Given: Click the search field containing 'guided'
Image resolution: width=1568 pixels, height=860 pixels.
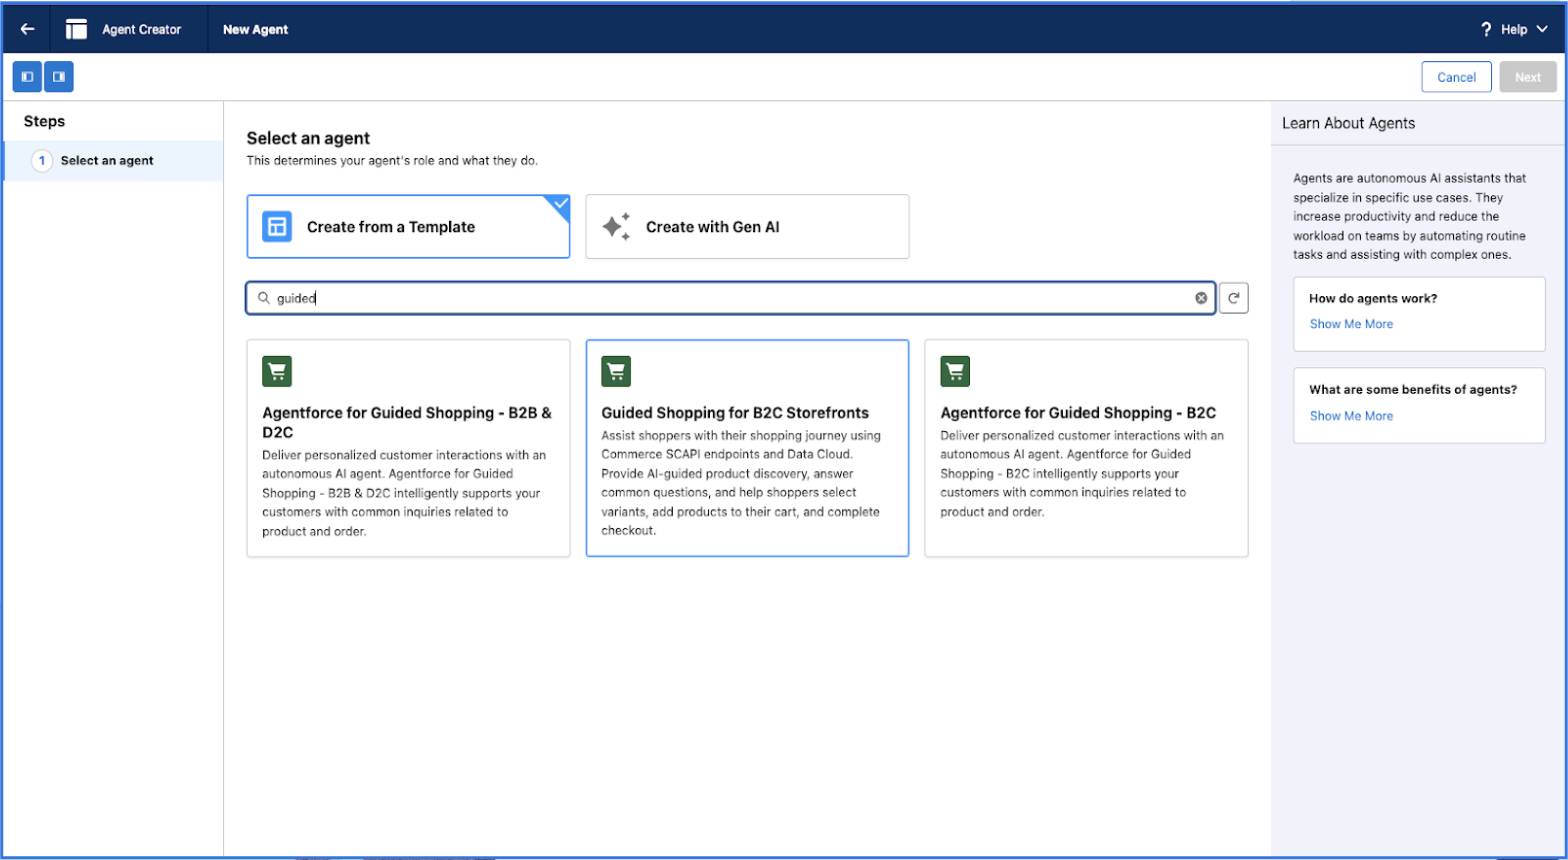Looking at the screenshot, I should click(731, 298).
